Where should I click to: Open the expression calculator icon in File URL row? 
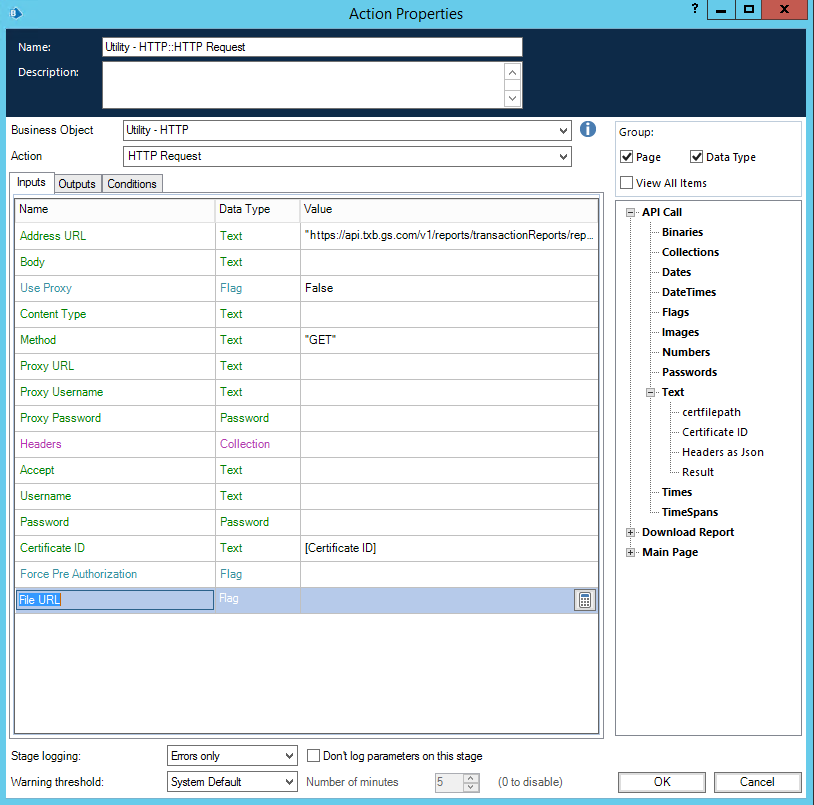[585, 600]
